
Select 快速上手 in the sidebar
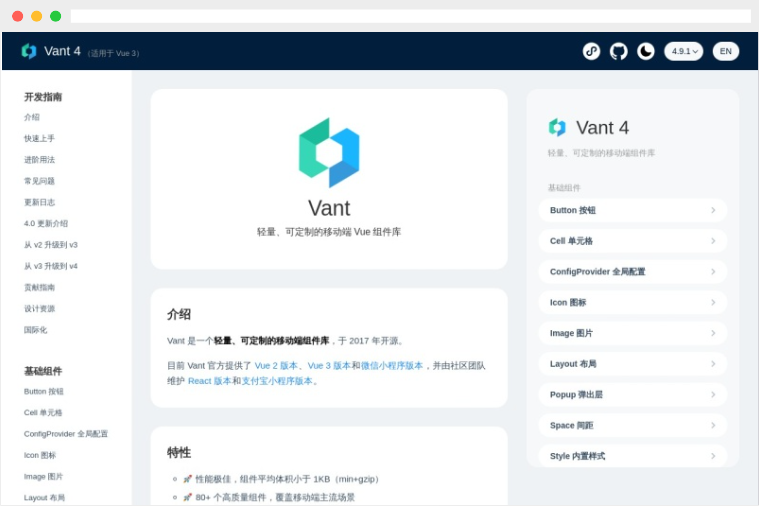[39, 138]
